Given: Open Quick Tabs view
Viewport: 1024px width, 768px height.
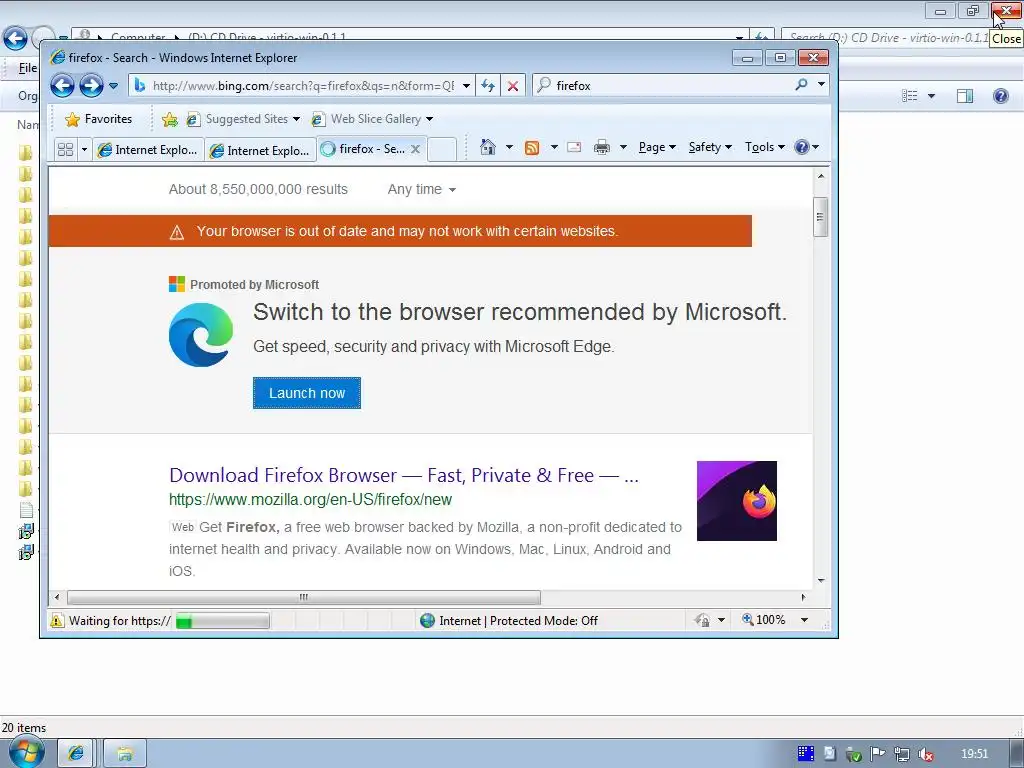Looking at the screenshot, I should (x=65, y=150).
